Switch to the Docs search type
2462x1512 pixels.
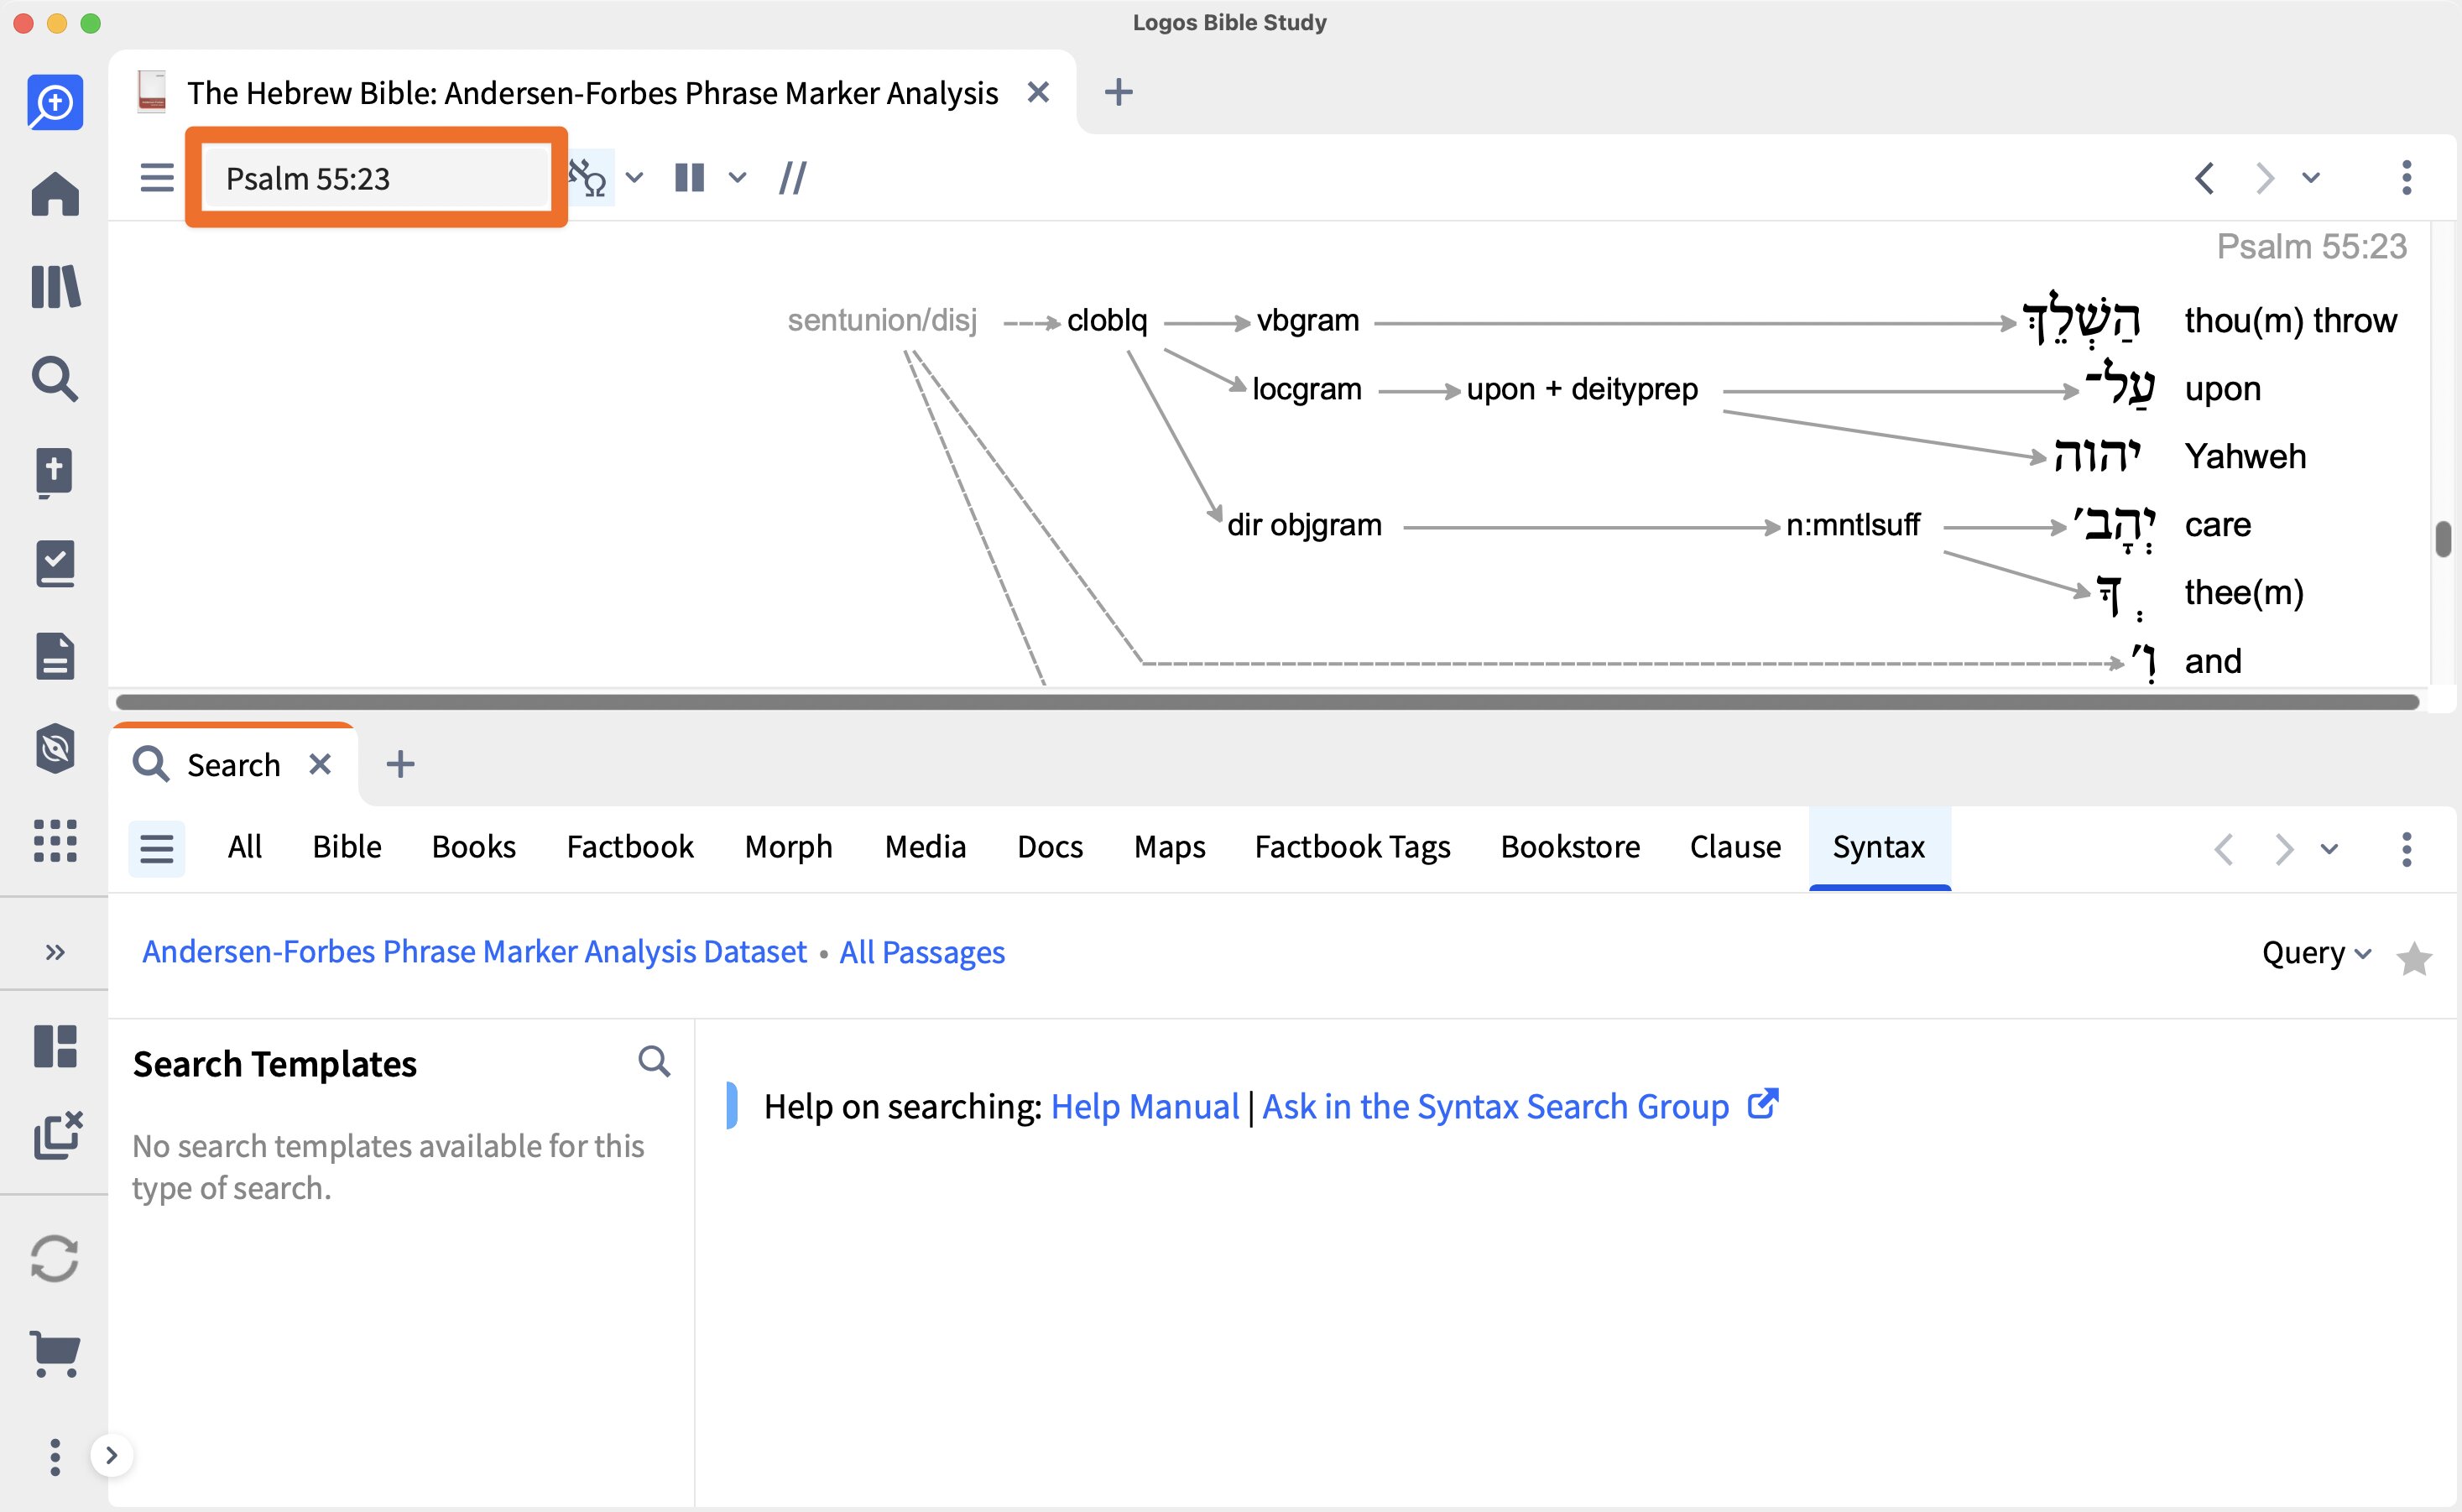1050,847
